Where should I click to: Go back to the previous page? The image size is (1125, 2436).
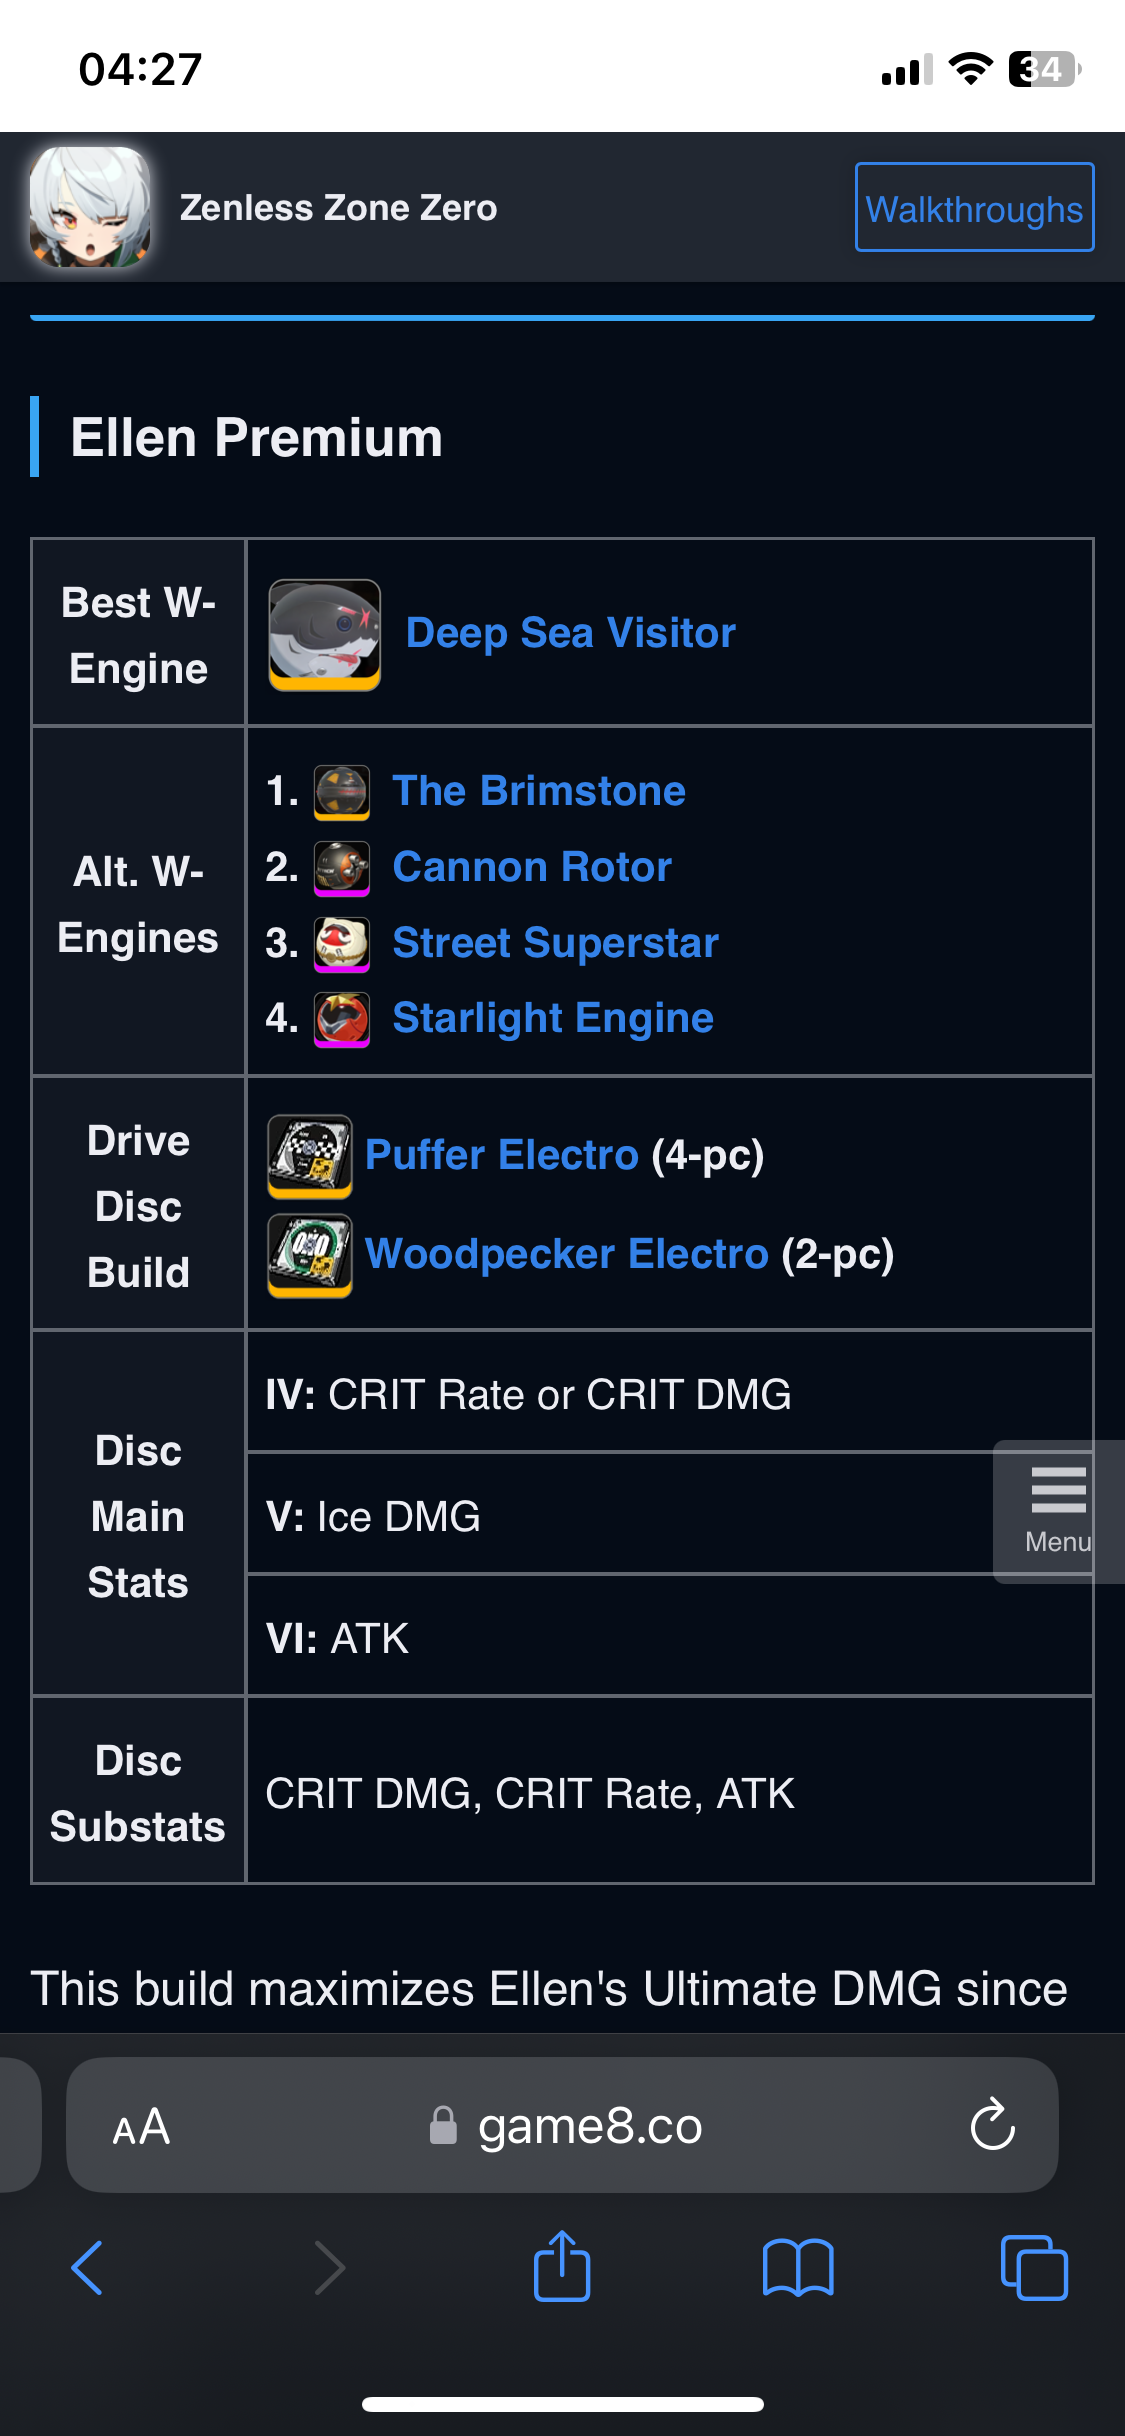tap(88, 2268)
